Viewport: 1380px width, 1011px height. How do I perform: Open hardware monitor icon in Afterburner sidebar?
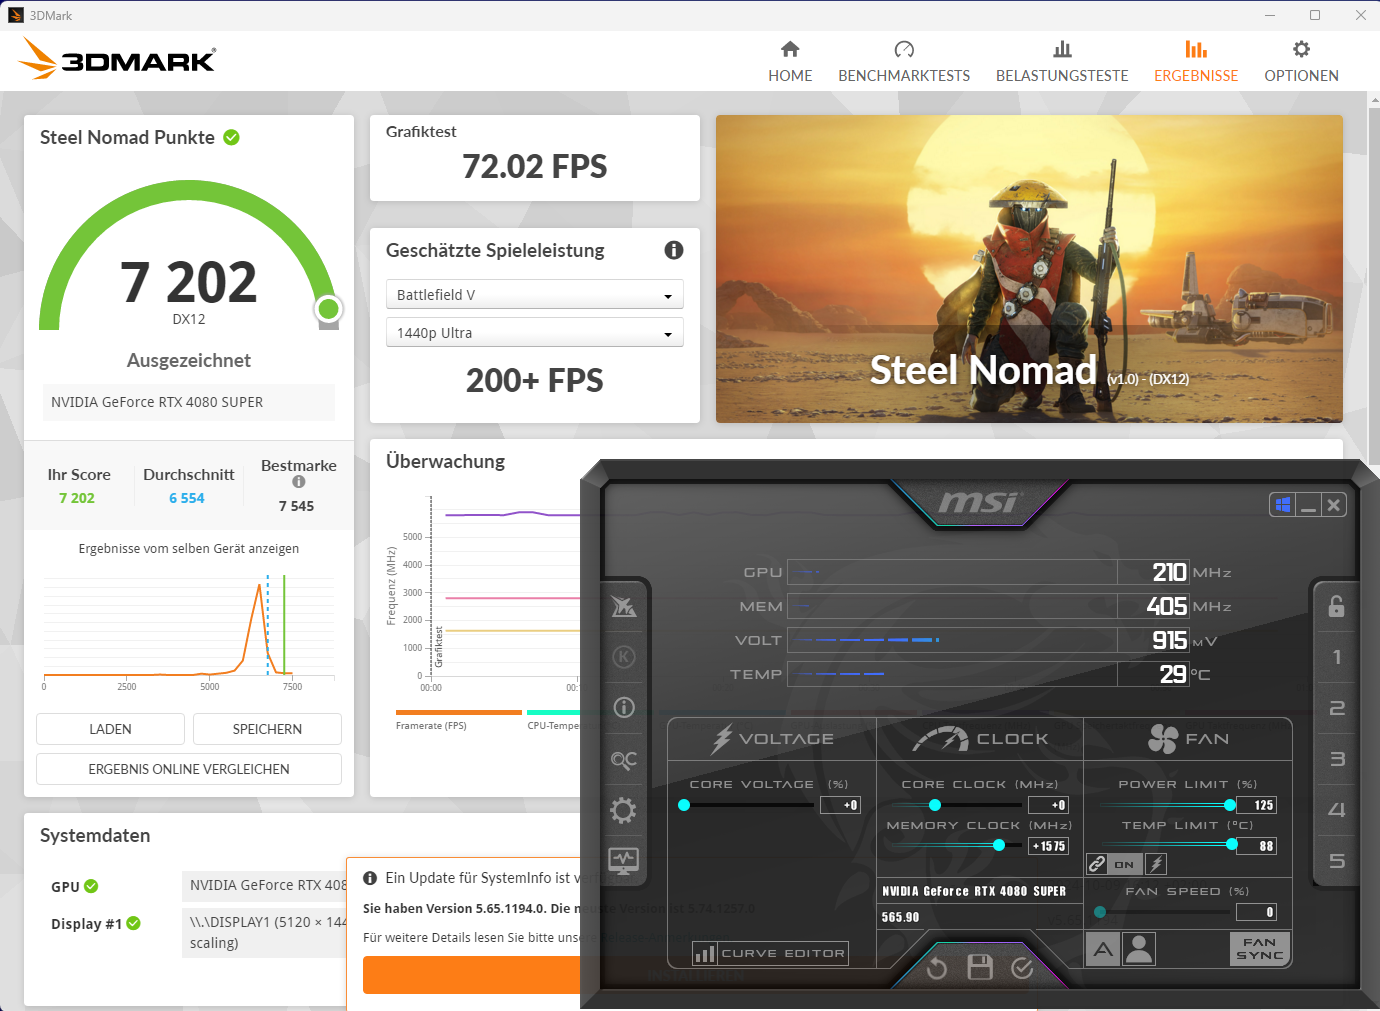pos(624,860)
